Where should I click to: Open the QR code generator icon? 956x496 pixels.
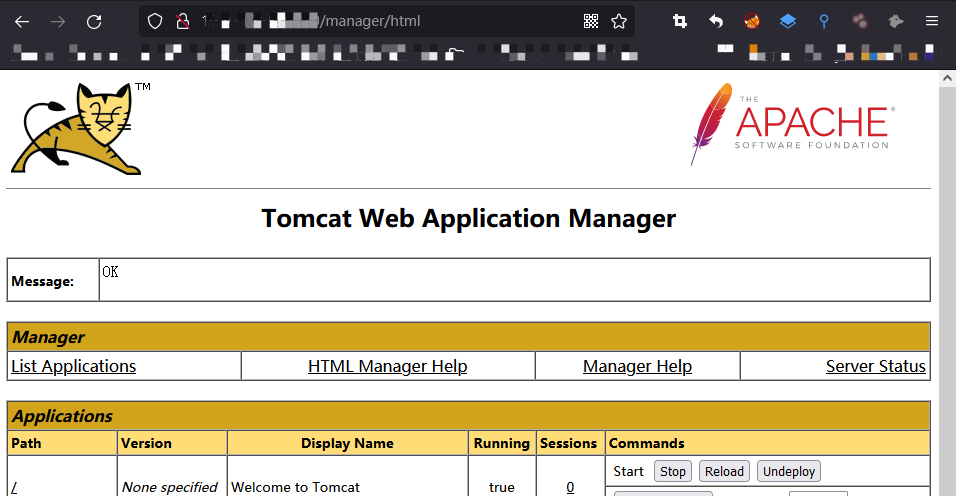(x=591, y=21)
